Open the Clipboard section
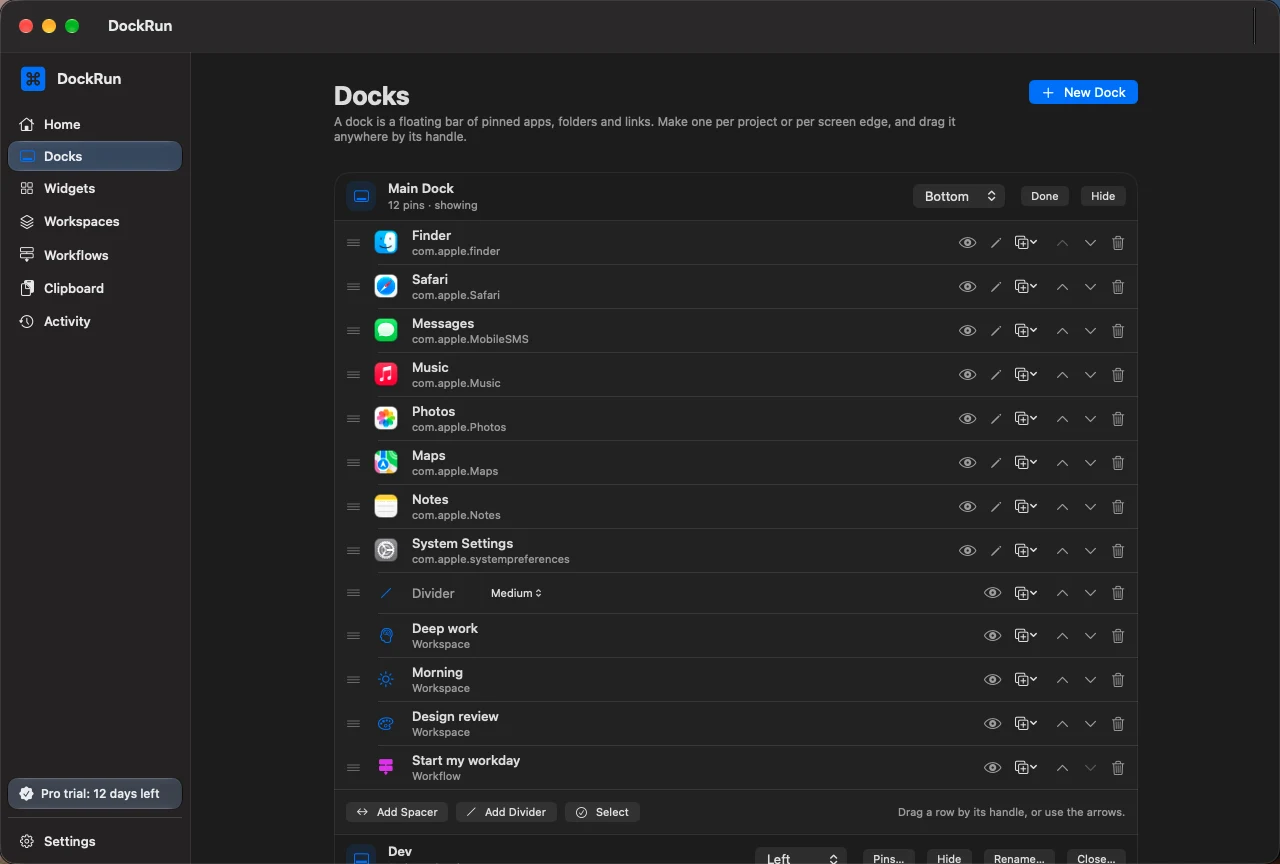The height and width of the screenshot is (864, 1280). (95, 288)
